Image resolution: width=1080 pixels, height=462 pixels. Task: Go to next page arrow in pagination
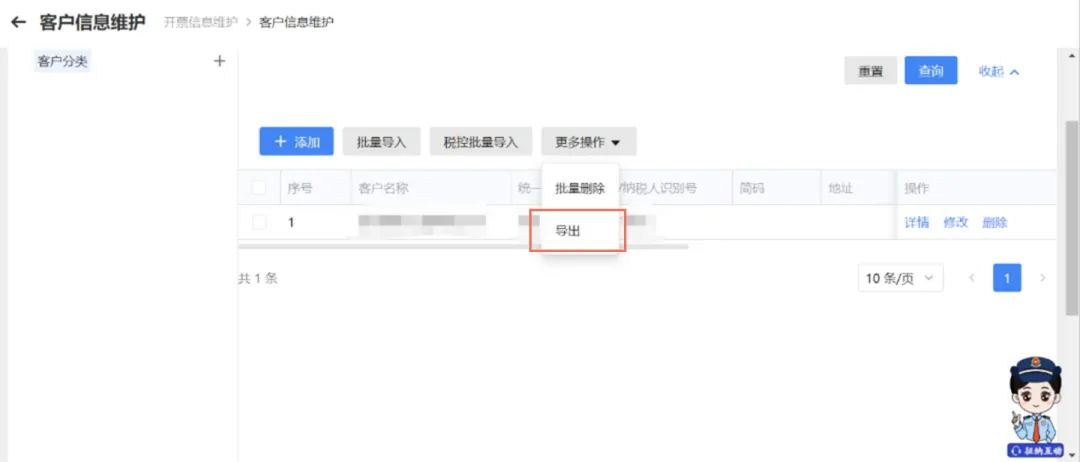pyautogui.click(x=1042, y=278)
